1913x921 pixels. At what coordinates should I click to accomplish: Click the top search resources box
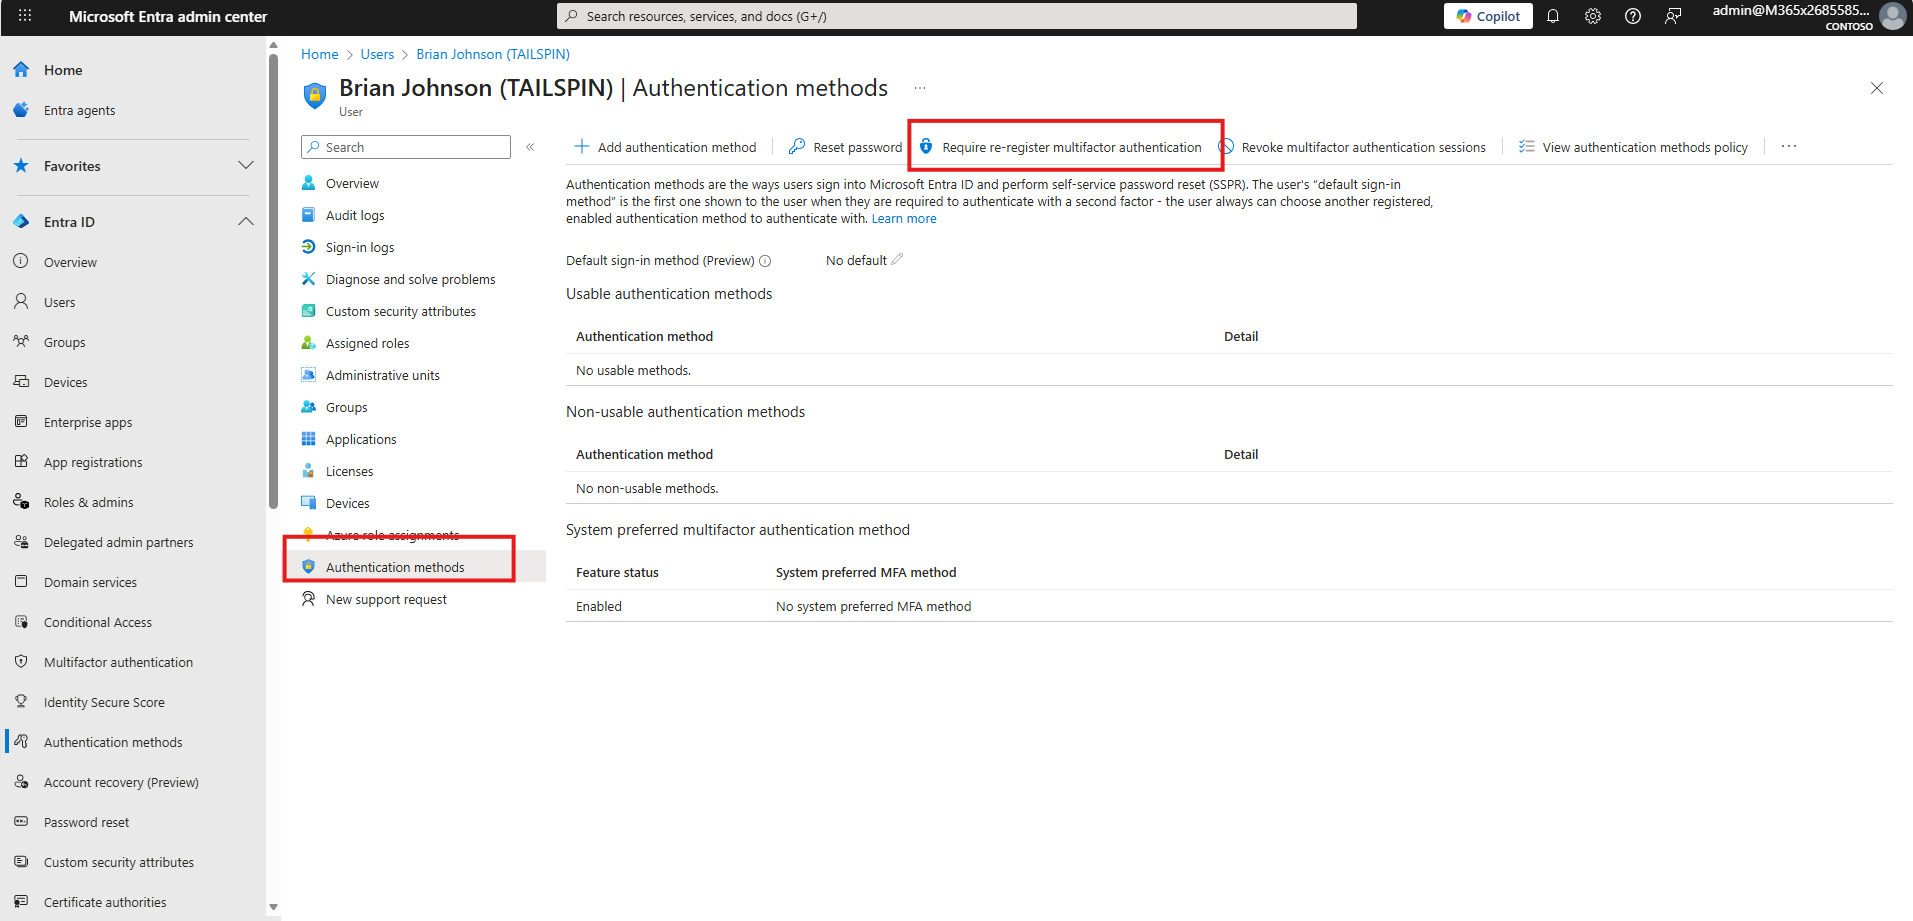[956, 16]
